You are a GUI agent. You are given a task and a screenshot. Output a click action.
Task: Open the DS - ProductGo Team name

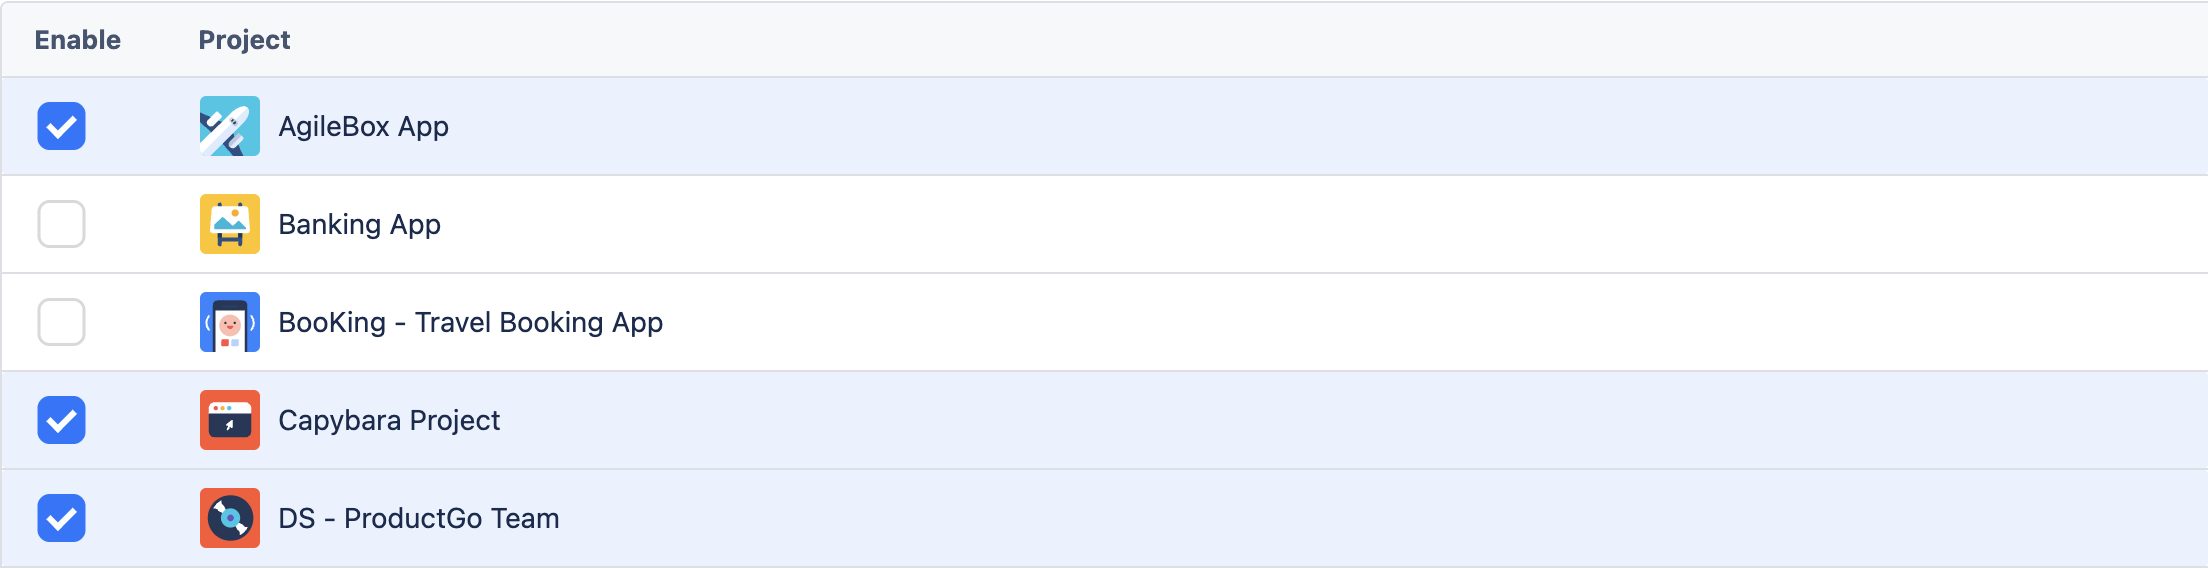[418, 519]
